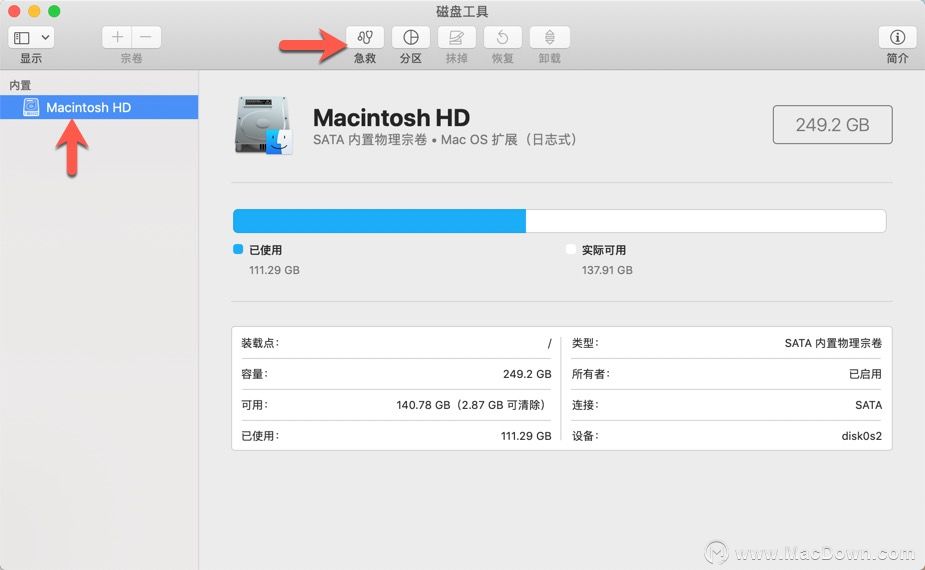Screen dimensions: 925x570
Task: Click the sidebar view icon
Action: pos(22,38)
